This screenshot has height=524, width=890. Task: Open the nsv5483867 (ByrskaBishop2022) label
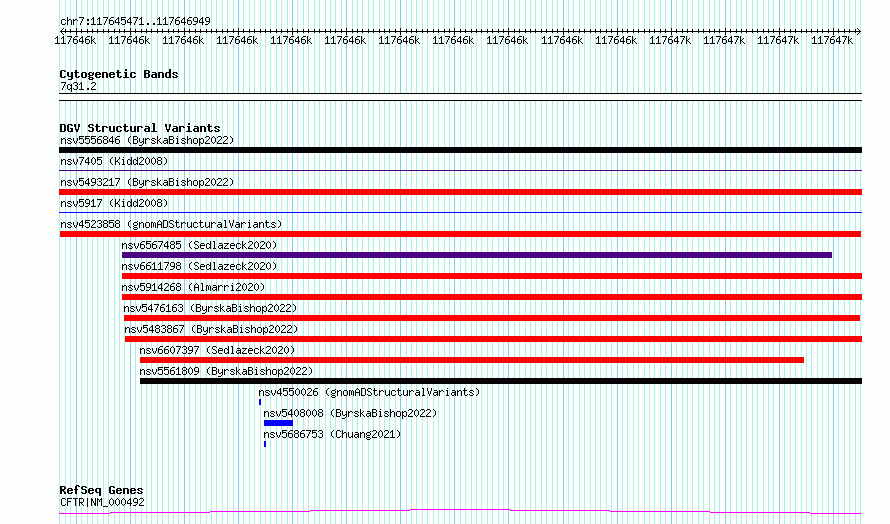[211, 329]
